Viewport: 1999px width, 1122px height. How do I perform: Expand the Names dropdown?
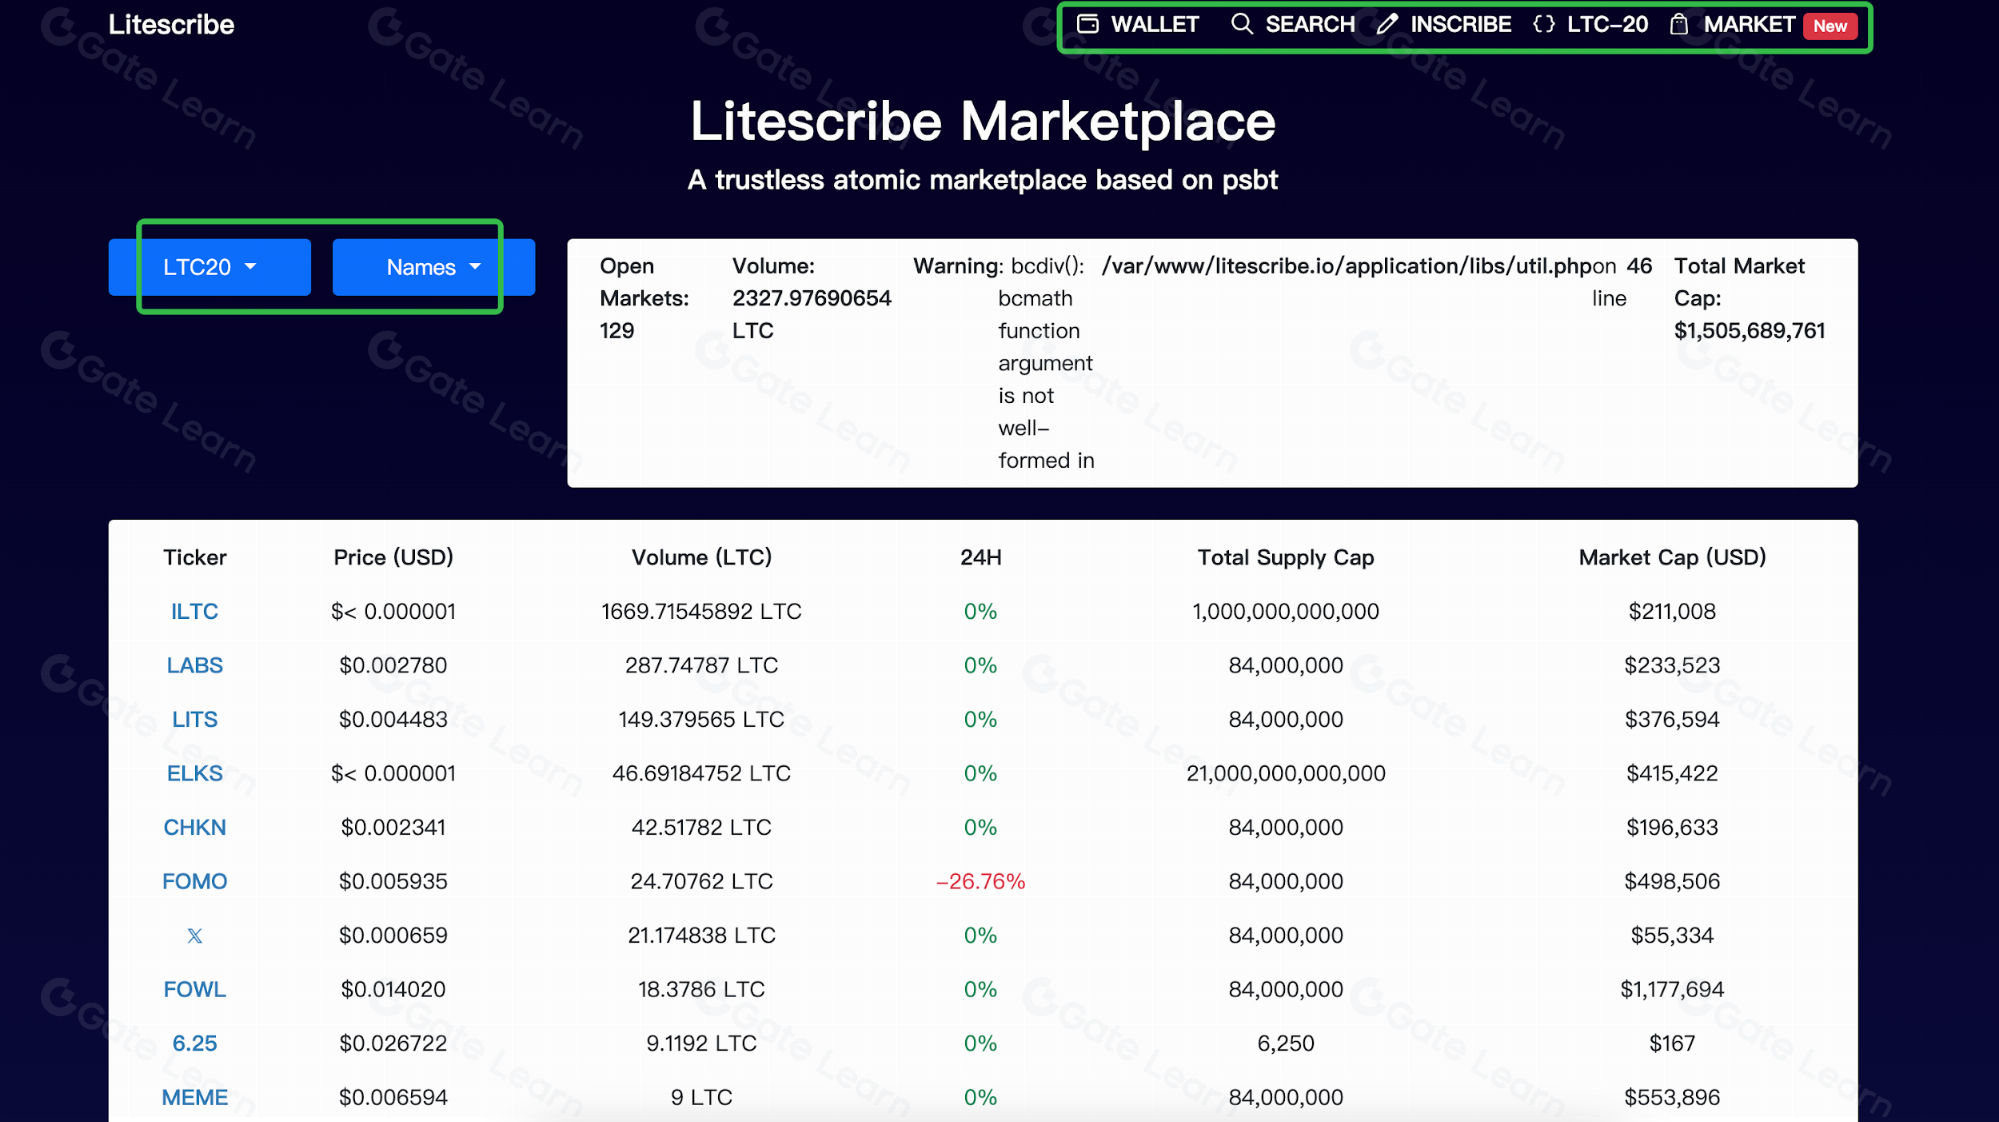click(433, 267)
